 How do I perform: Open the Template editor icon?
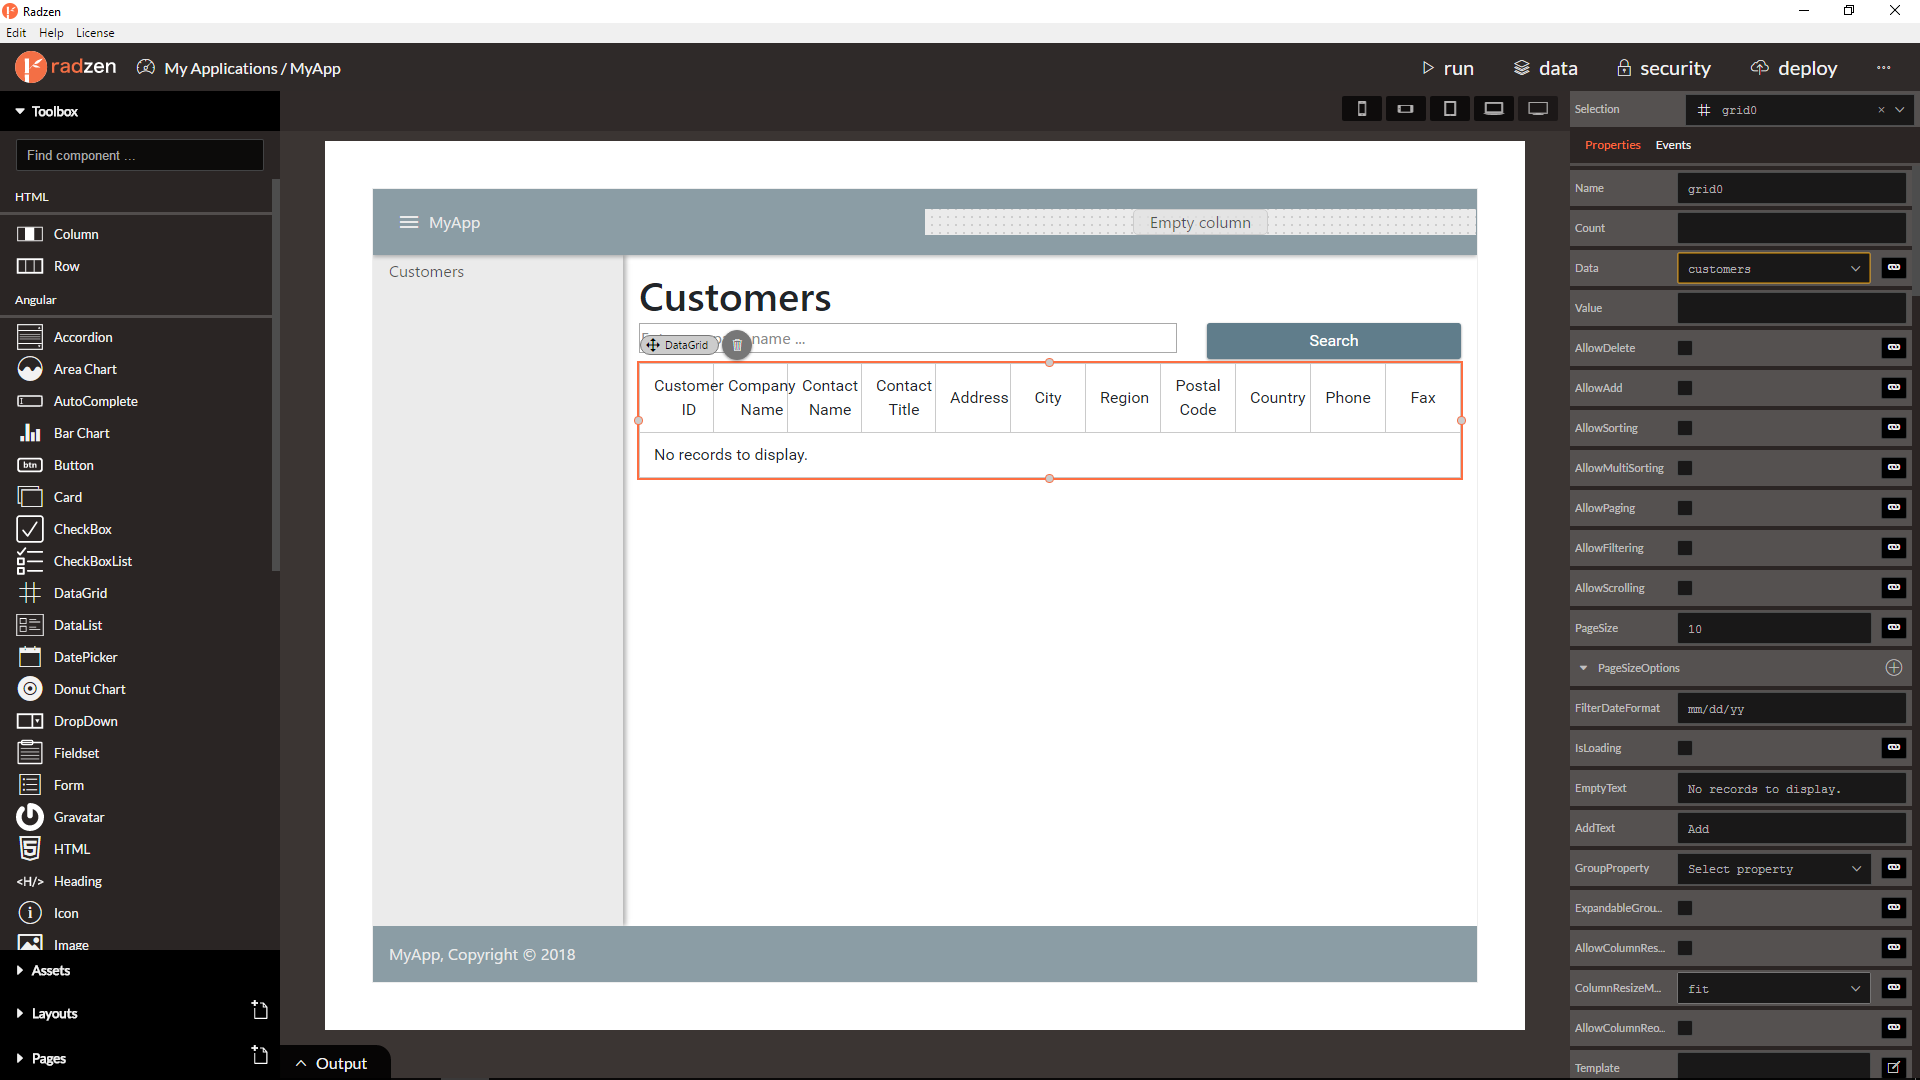click(1893, 1067)
